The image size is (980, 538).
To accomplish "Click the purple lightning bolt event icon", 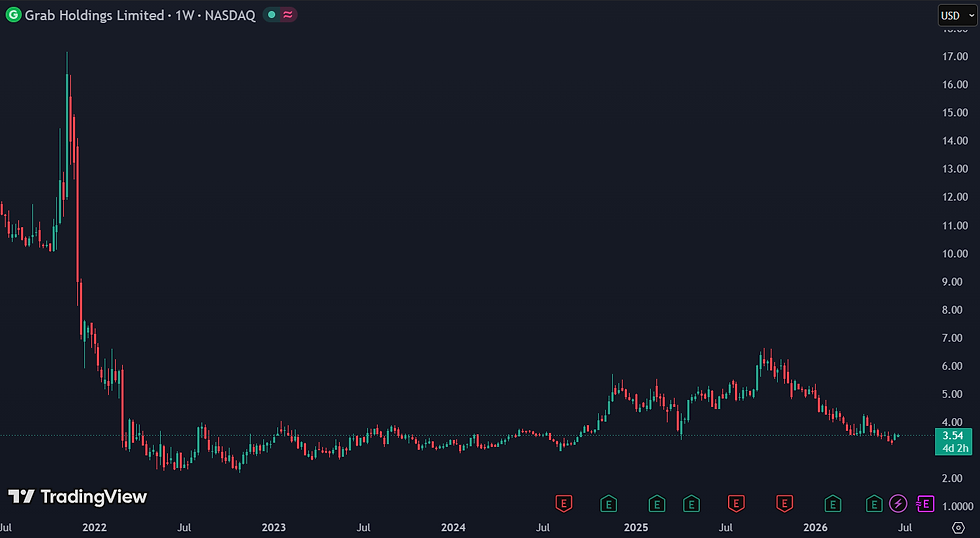I will pos(898,503).
